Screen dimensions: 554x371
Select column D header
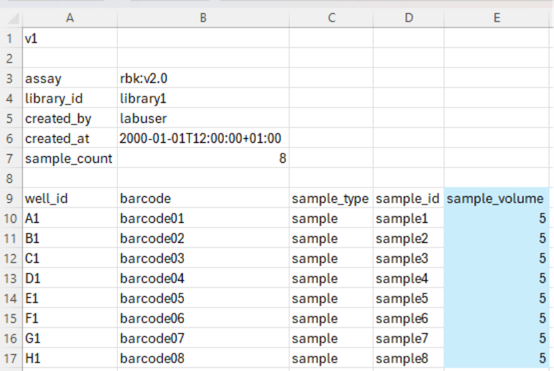pos(408,18)
